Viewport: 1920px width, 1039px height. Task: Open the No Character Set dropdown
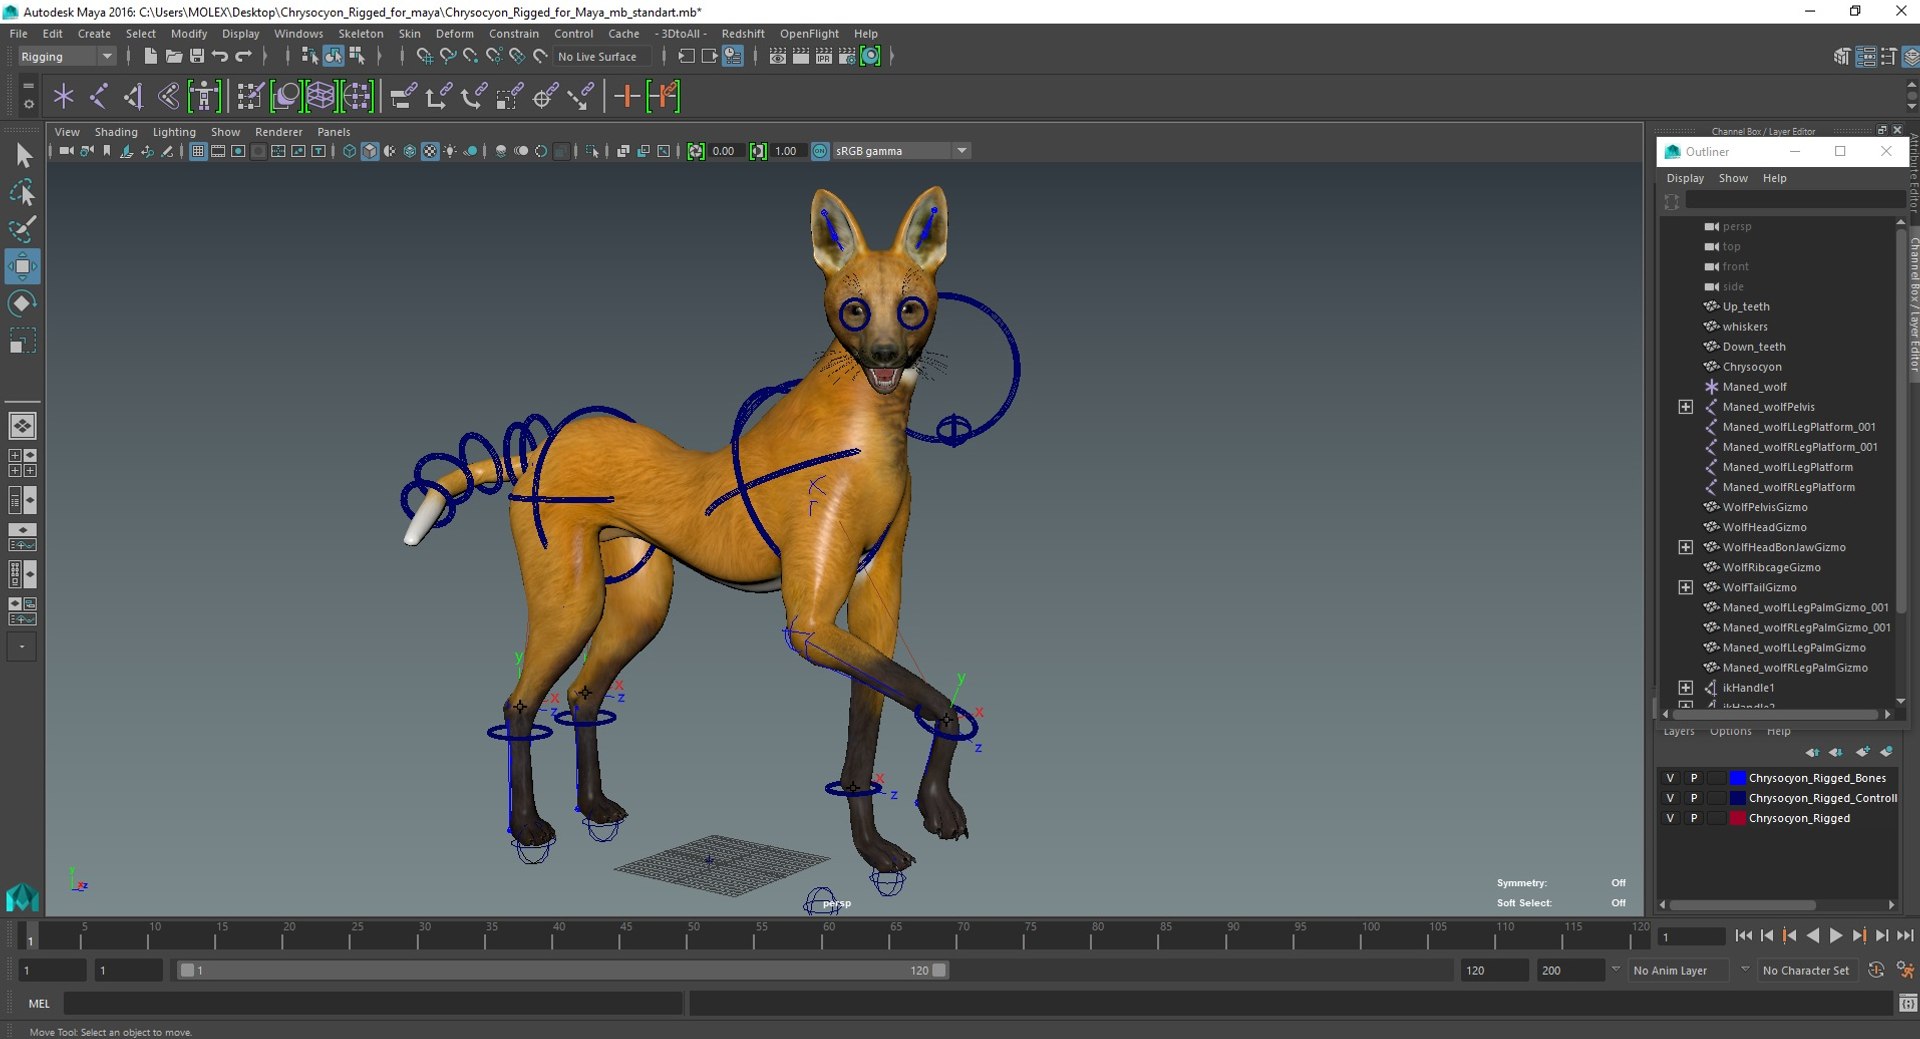tap(1806, 970)
